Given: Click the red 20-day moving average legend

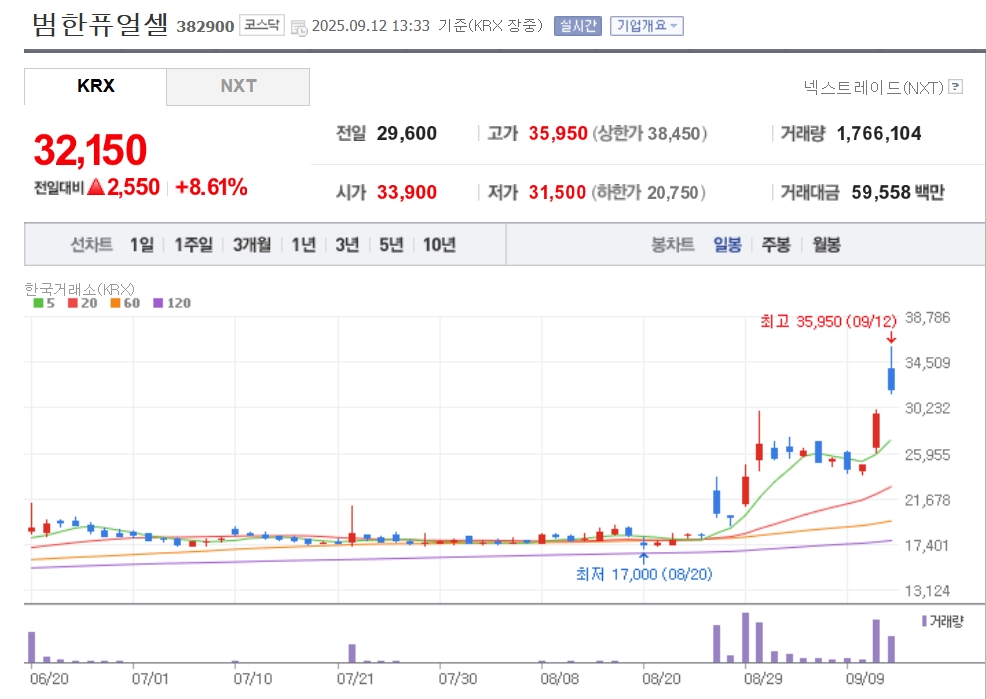Looking at the screenshot, I should point(82,303).
